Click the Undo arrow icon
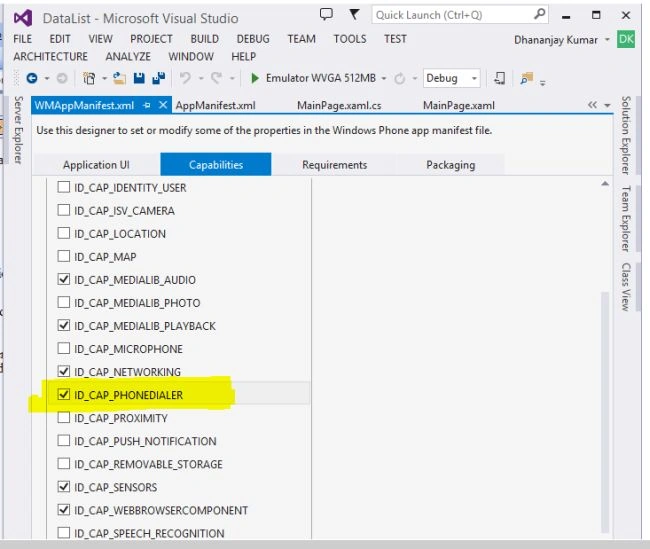 [185, 78]
